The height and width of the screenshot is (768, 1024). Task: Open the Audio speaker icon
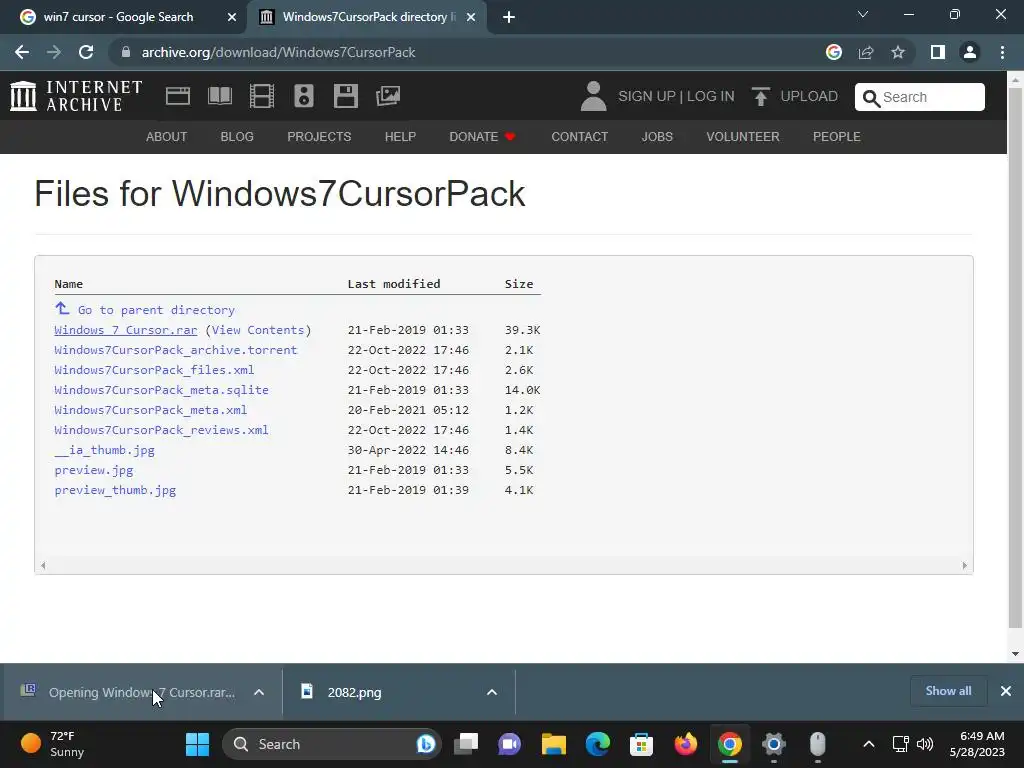click(304, 96)
